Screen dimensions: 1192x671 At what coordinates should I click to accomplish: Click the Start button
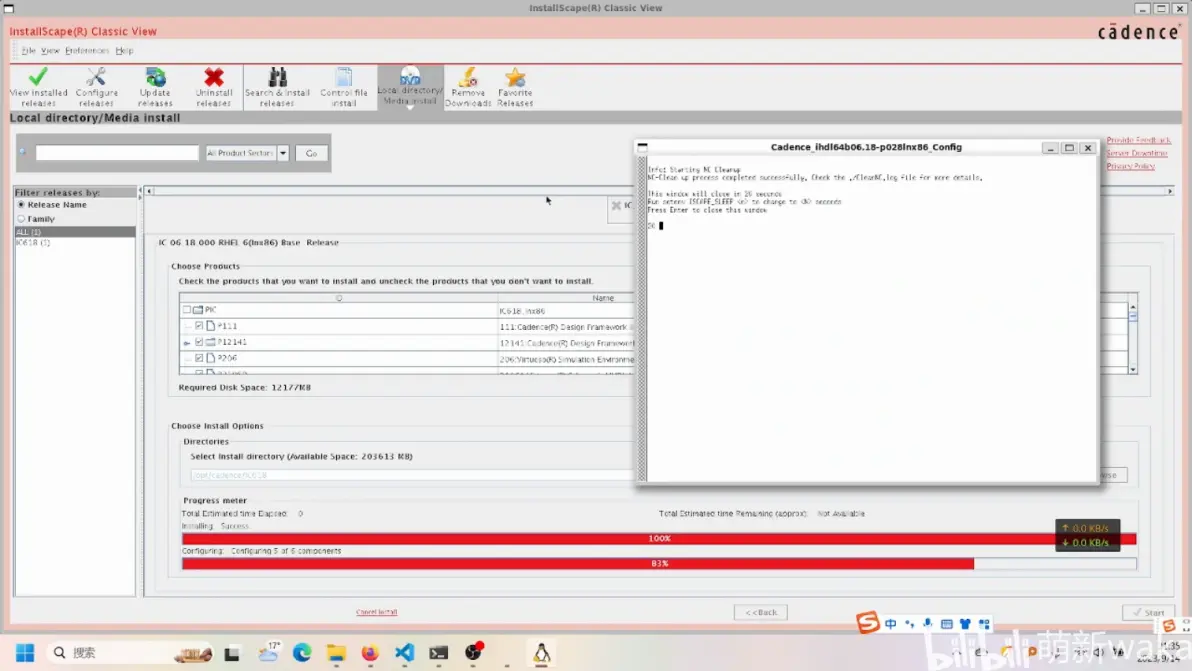pos(1149,612)
